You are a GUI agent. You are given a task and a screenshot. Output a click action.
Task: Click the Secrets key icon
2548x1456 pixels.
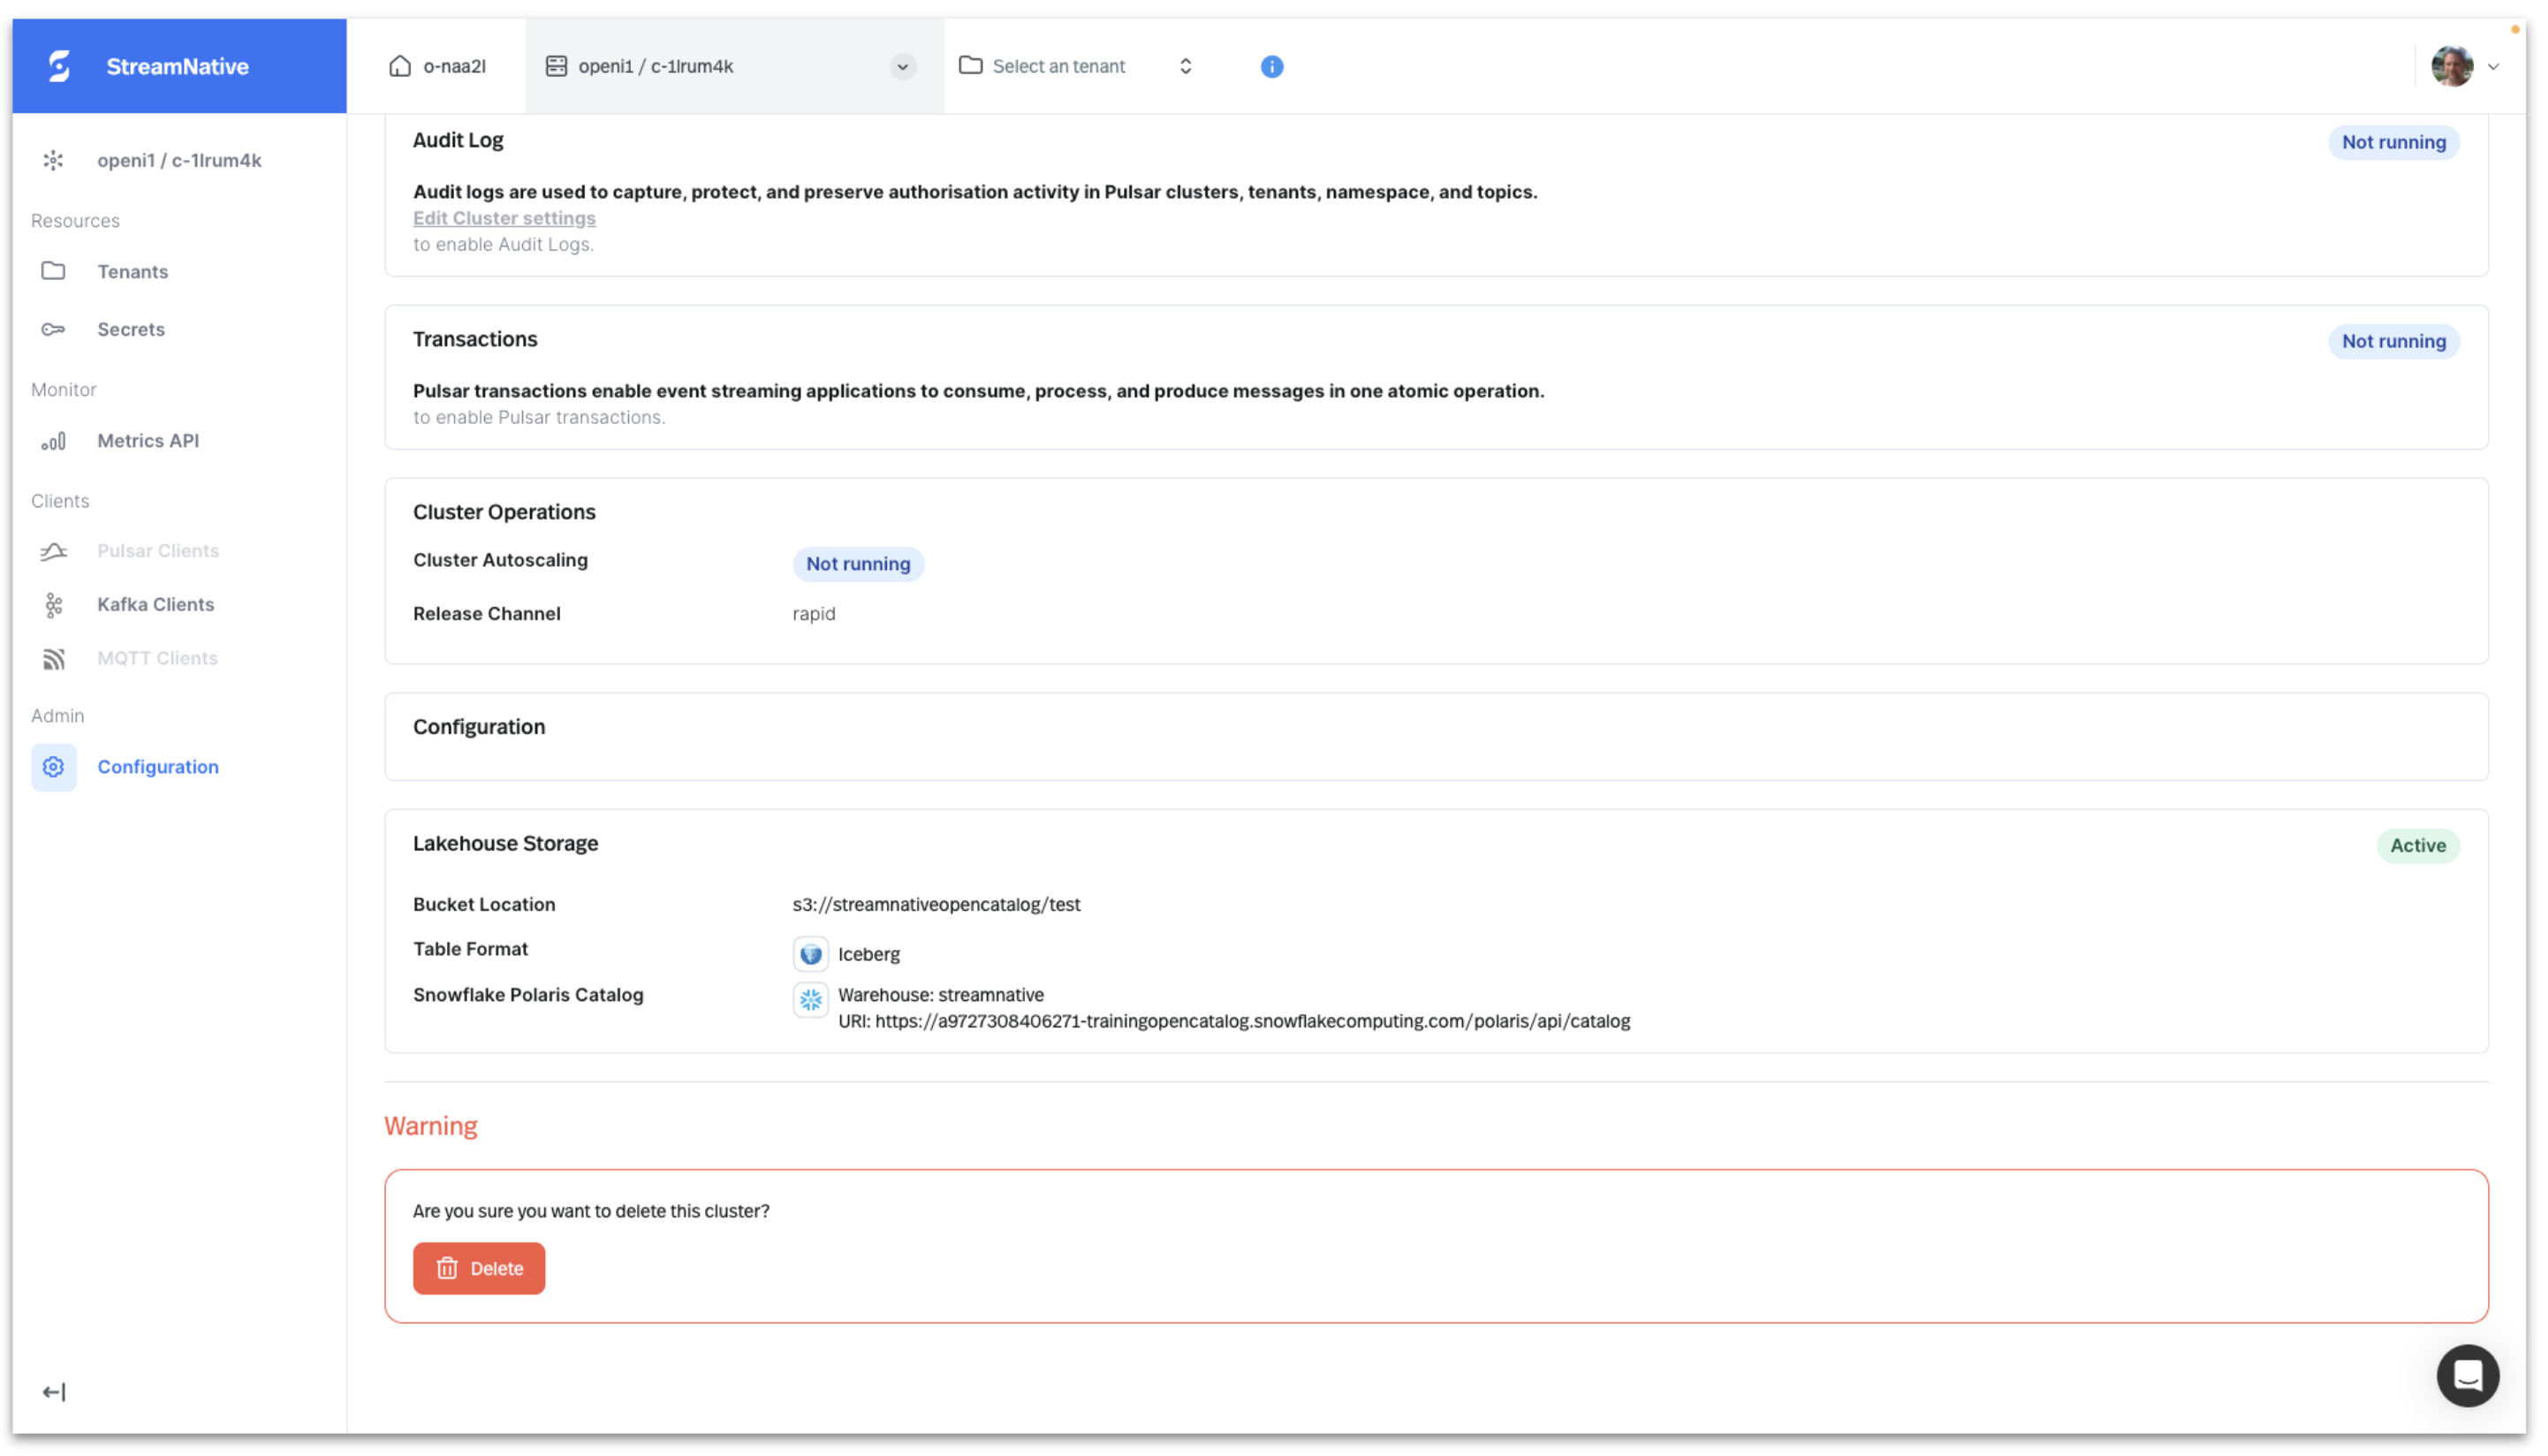tap(53, 329)
